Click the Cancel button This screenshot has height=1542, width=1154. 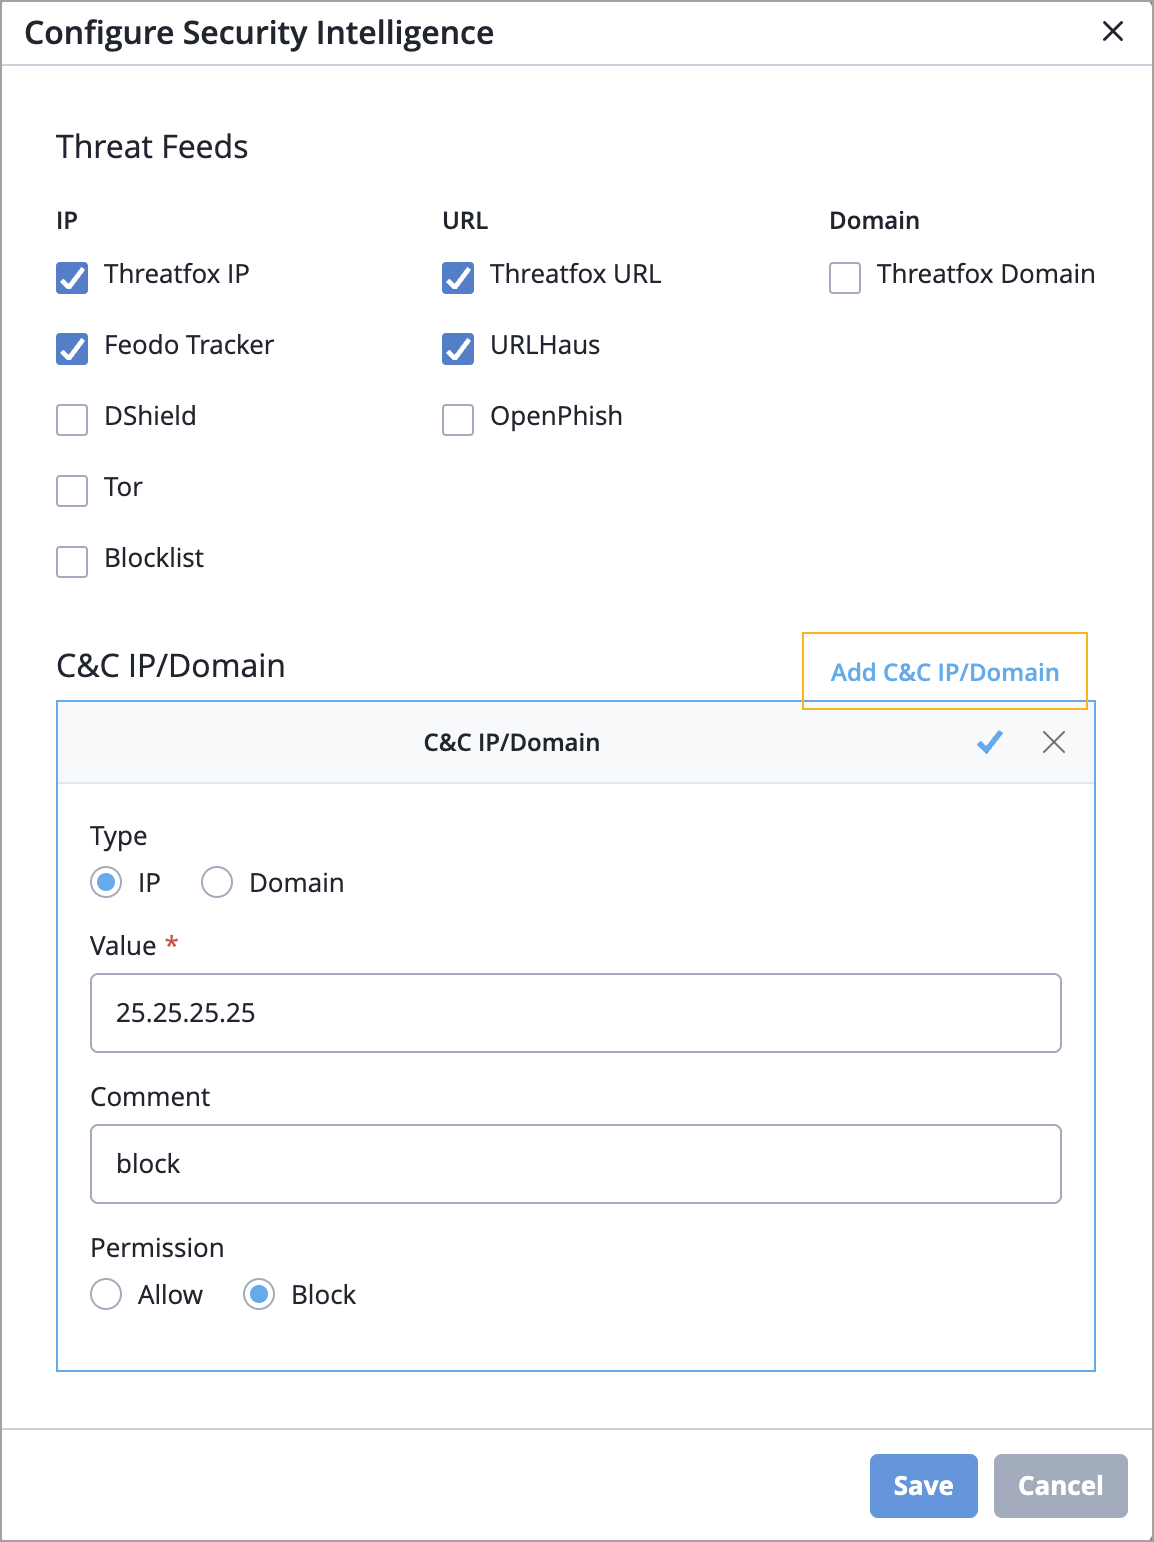(x=1060, y=1486)
